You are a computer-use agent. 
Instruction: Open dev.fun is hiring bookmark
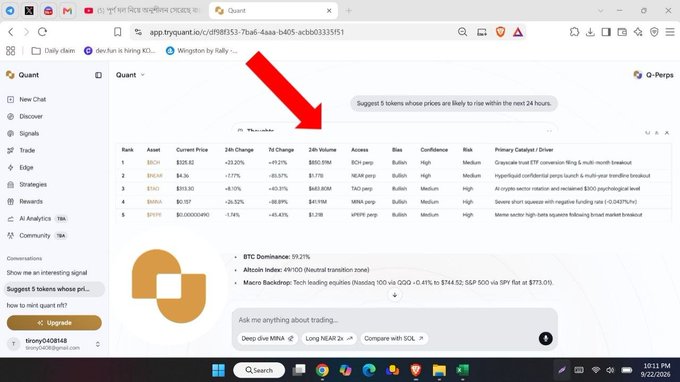click(120, 51)
